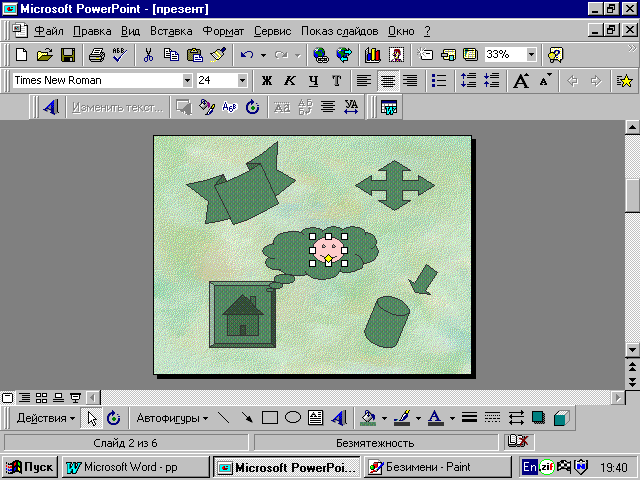This screenshot has height=480, width=640.
Task: Apply font color letter A
Action: click(436, 418)
